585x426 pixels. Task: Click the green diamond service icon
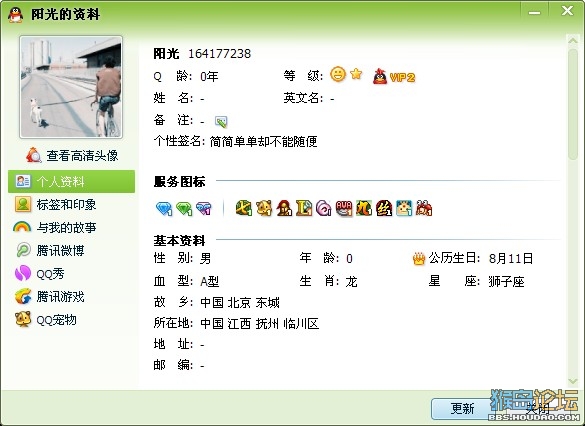pos(184,208)
